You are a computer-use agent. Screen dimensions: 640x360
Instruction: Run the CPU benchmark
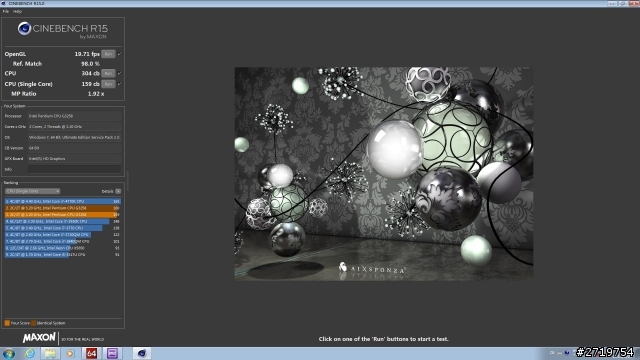(108, 73)
